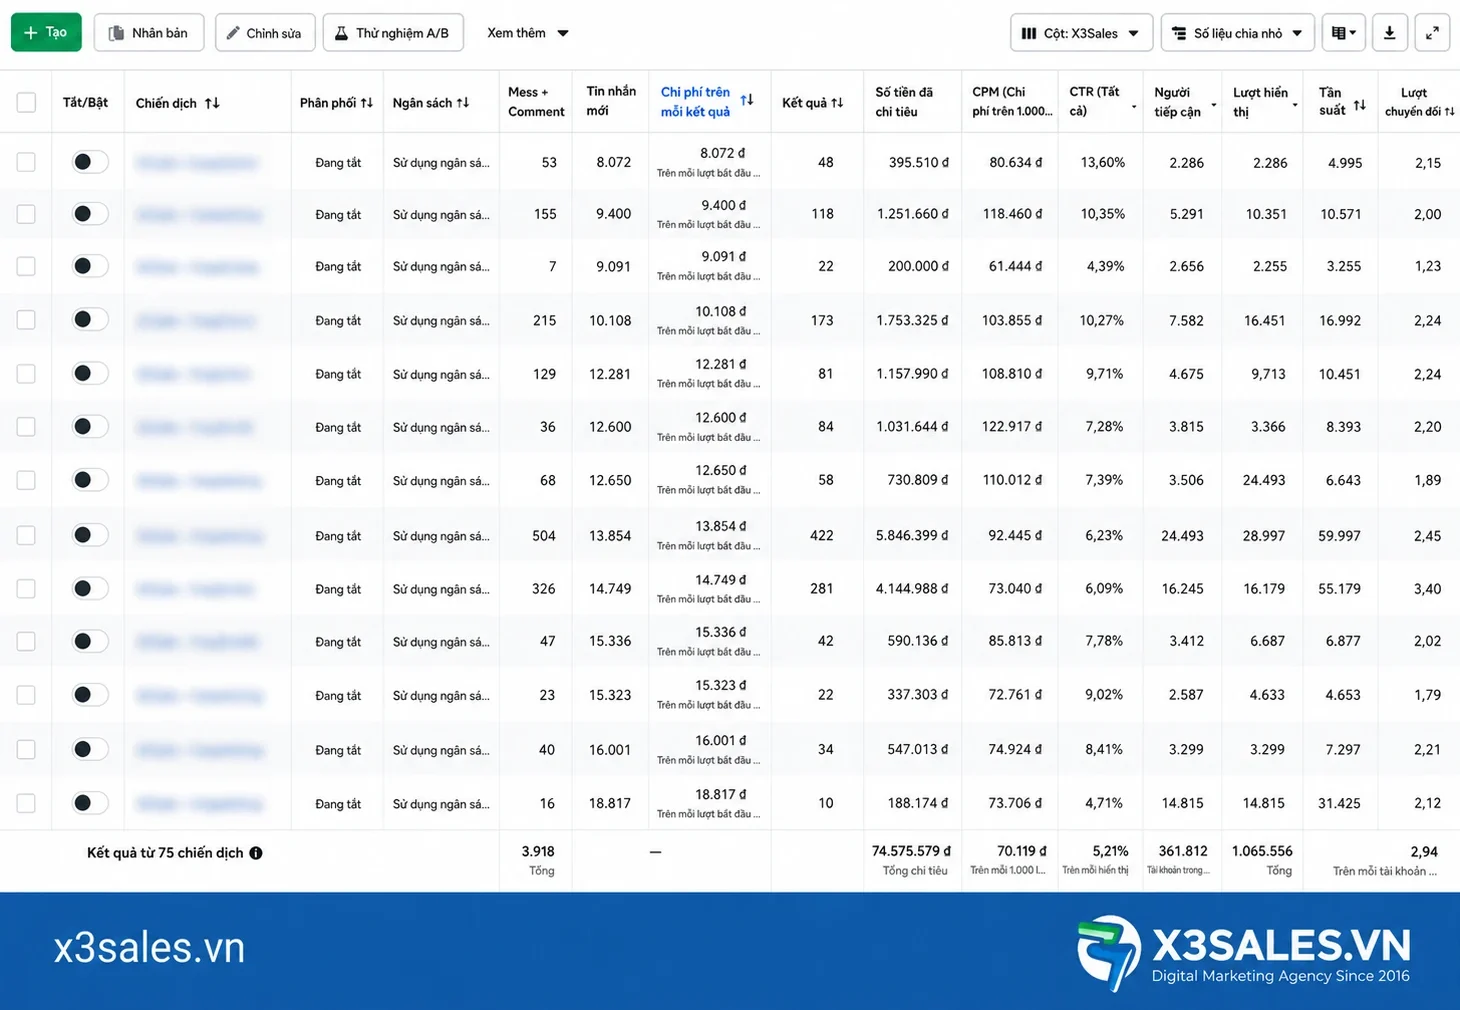Click the Tin nhắn mới column header

(611, 101)
